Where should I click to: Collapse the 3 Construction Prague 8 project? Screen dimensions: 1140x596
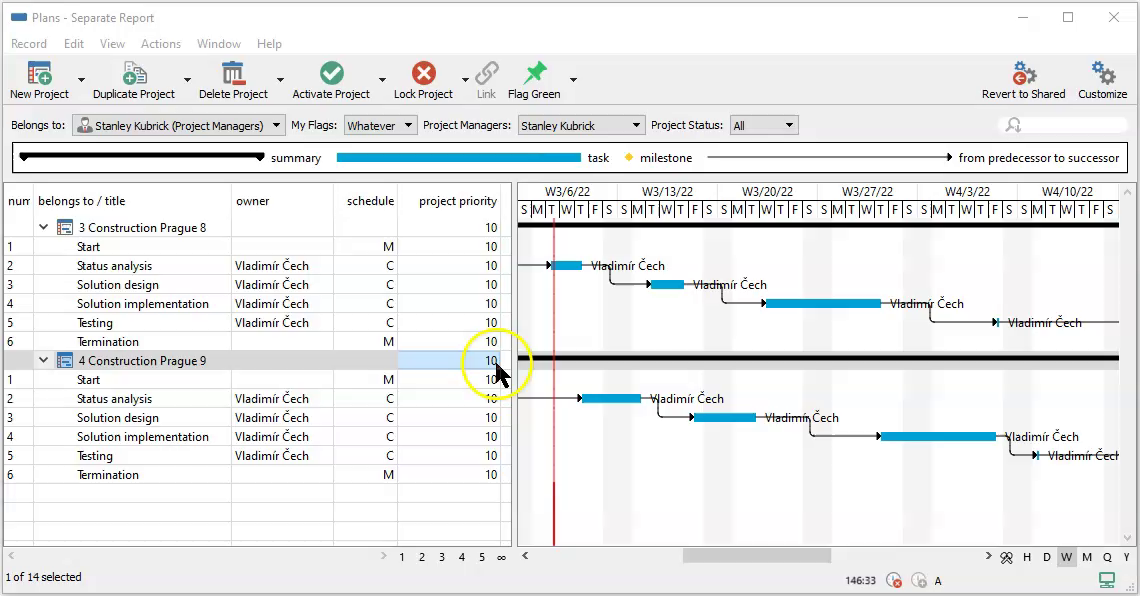(x=44, y=228)
